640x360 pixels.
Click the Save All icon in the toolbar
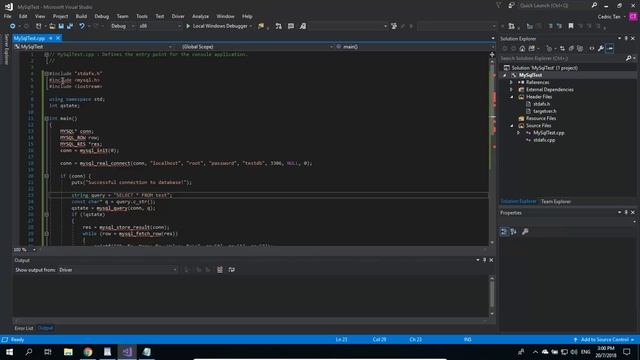coord(70,26)
